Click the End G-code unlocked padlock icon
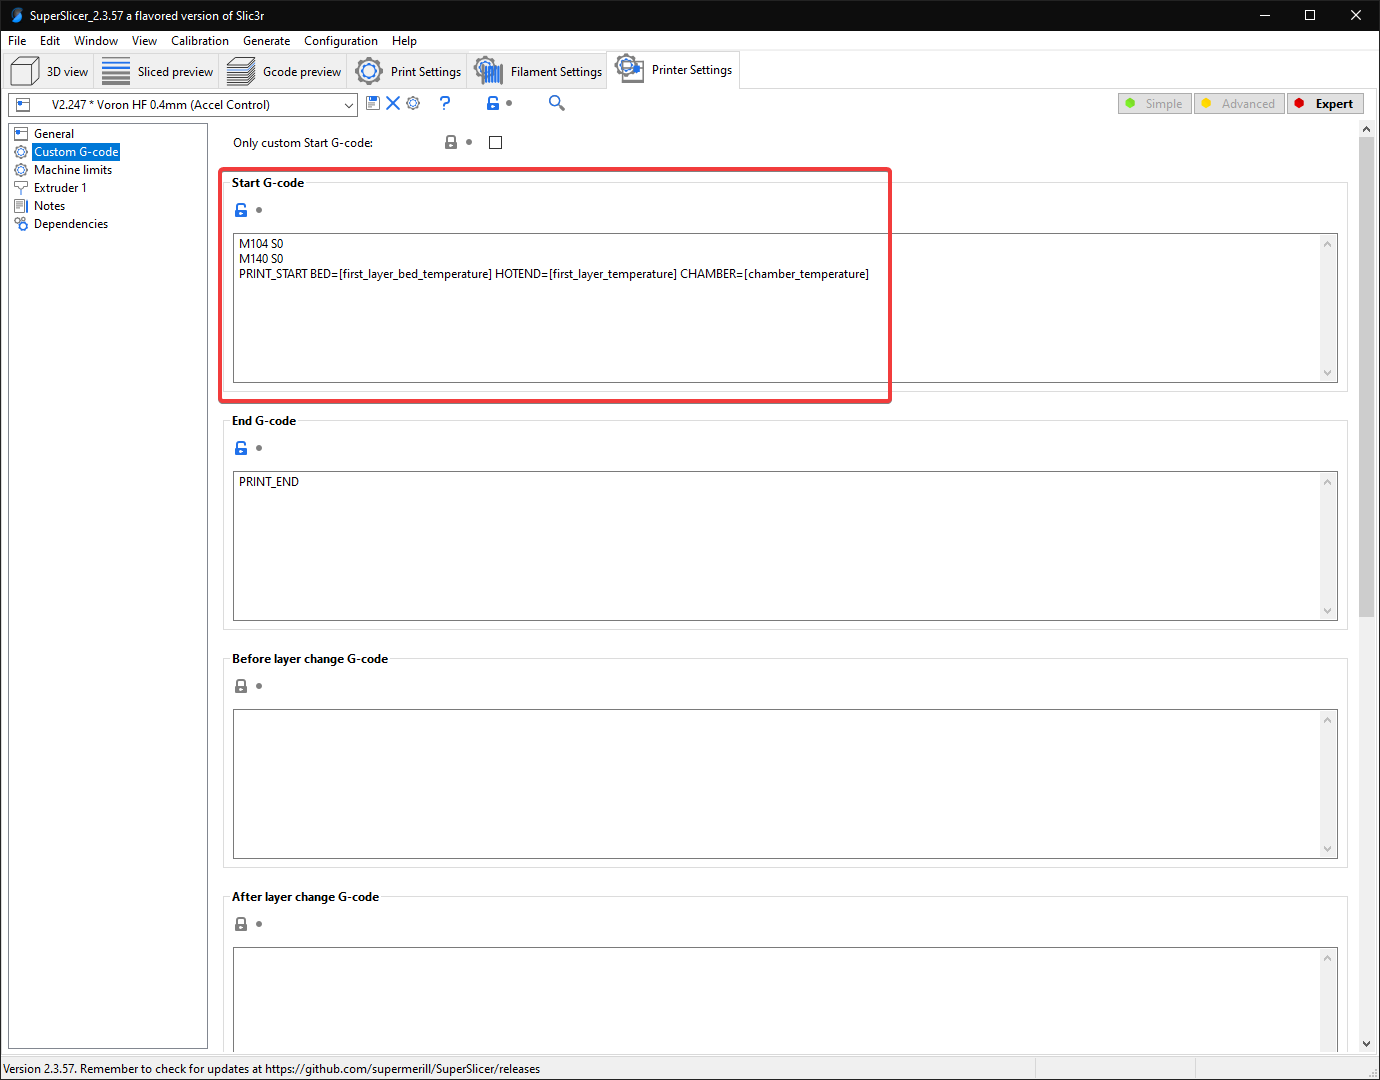 tap(241, 448)
